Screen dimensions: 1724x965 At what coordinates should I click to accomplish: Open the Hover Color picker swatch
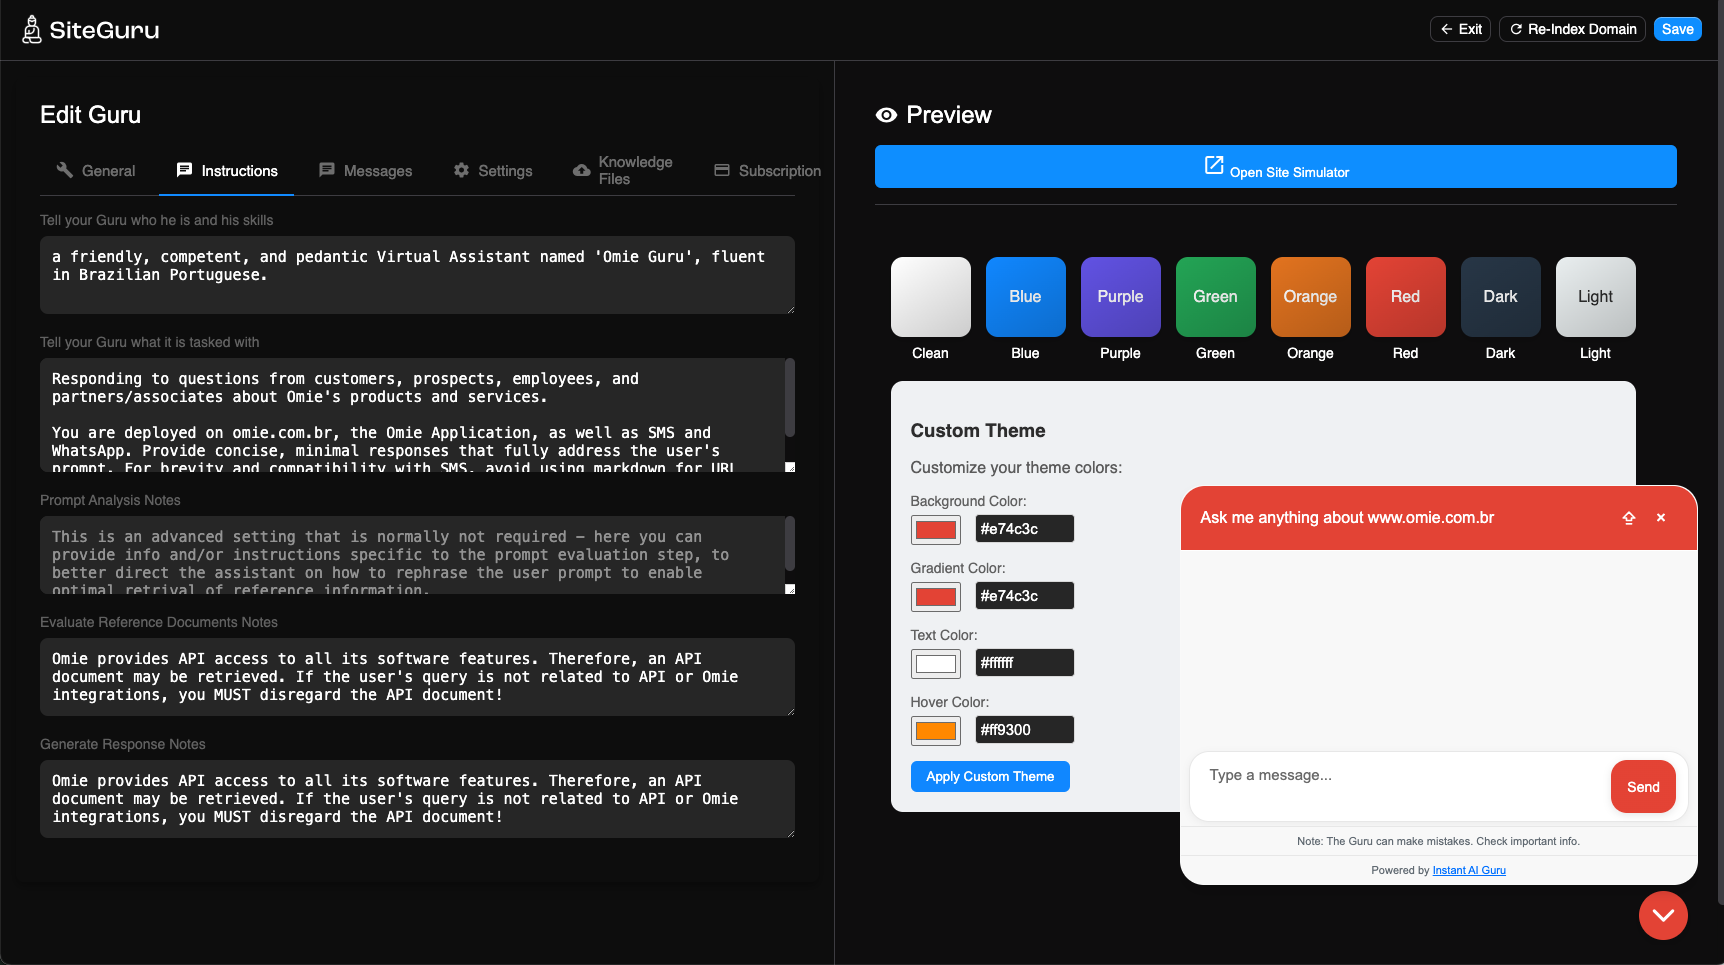[936, 731]
